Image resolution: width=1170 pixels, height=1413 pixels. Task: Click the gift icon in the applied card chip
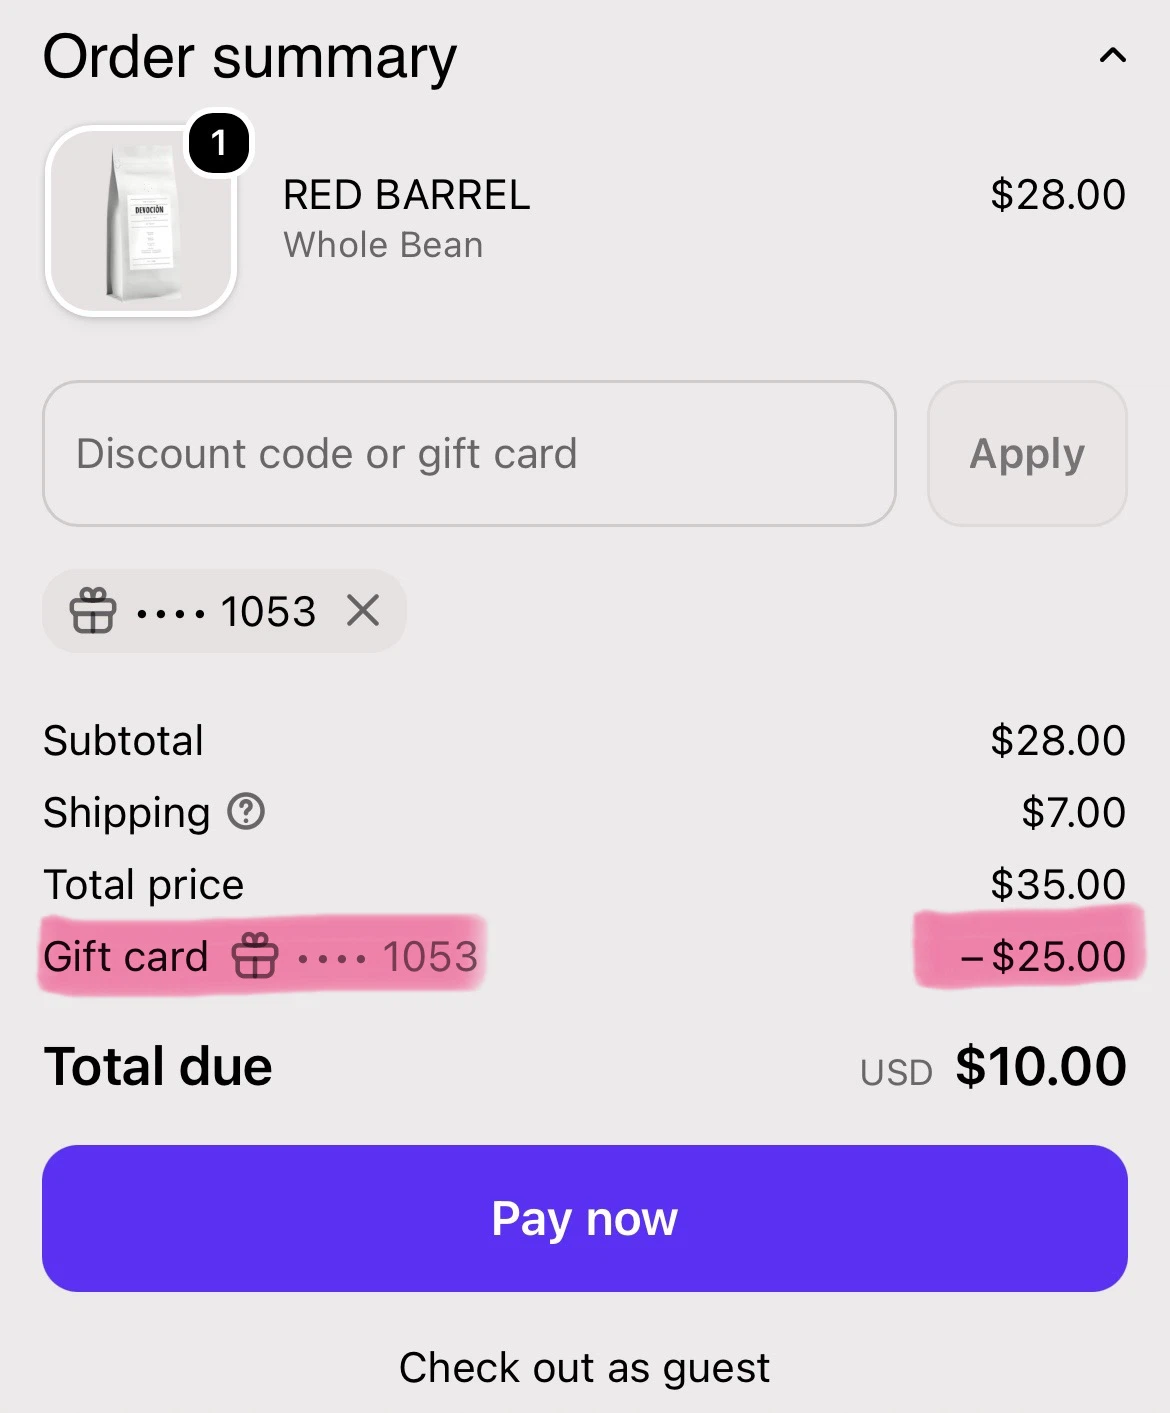pyautogui.click(x=93, y=610)
